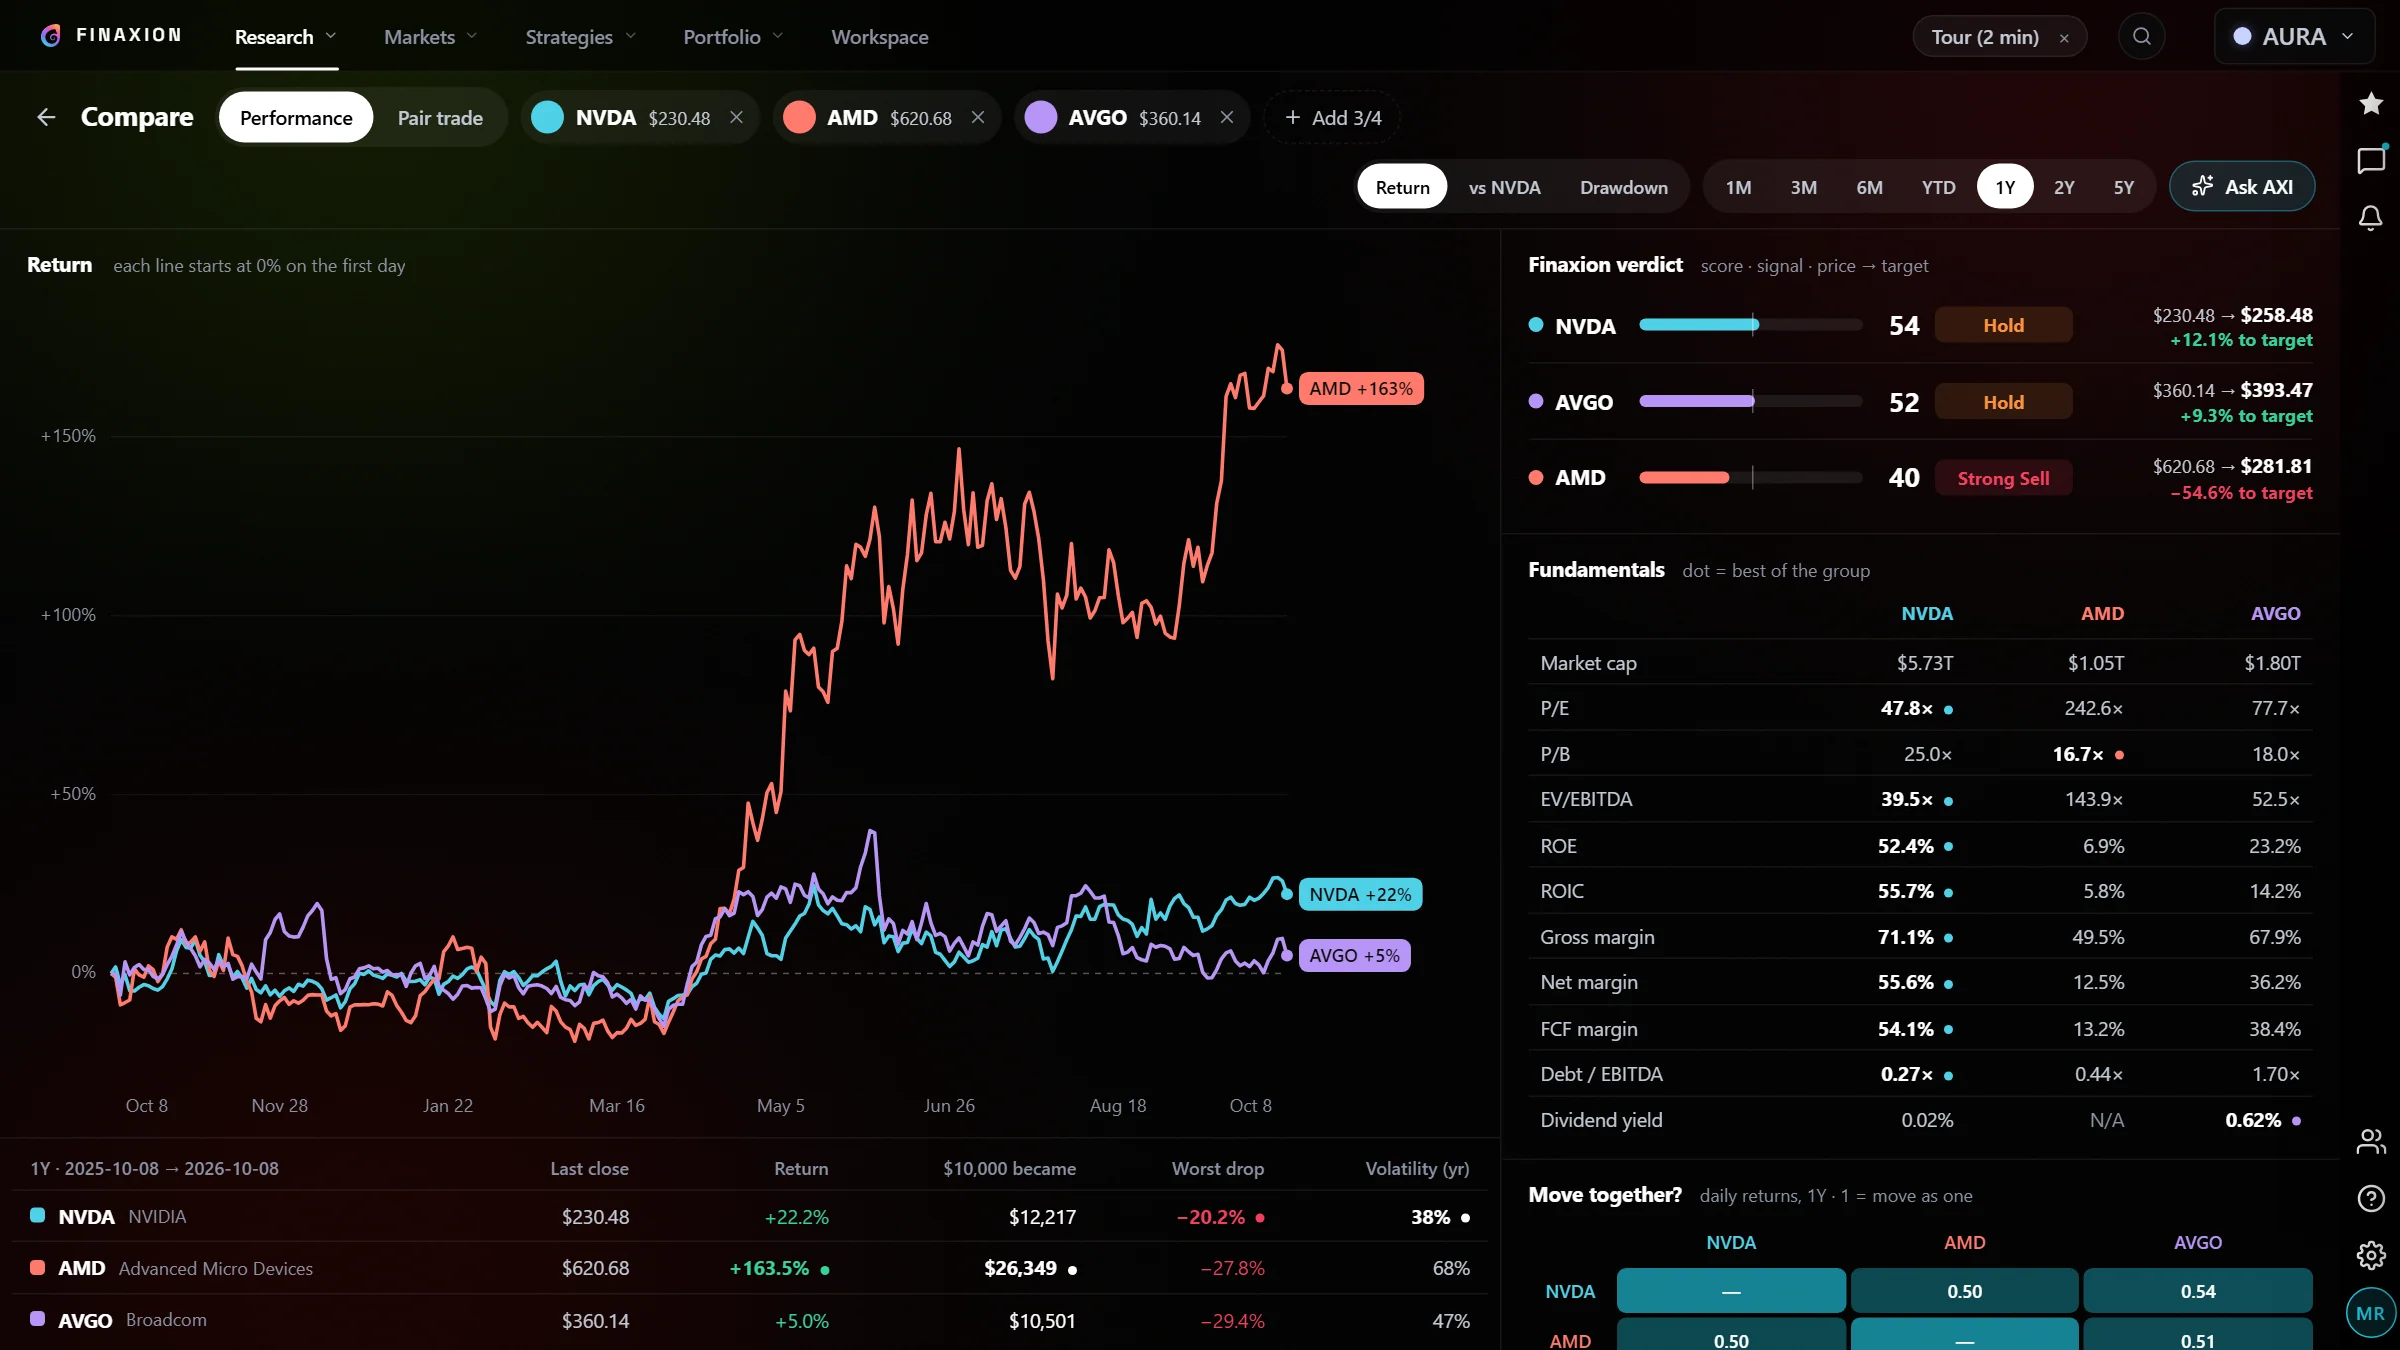This screenshot has width=2400, height=1350.
Task: Click the AMD +163% chart label
Action: point(1361,389)
